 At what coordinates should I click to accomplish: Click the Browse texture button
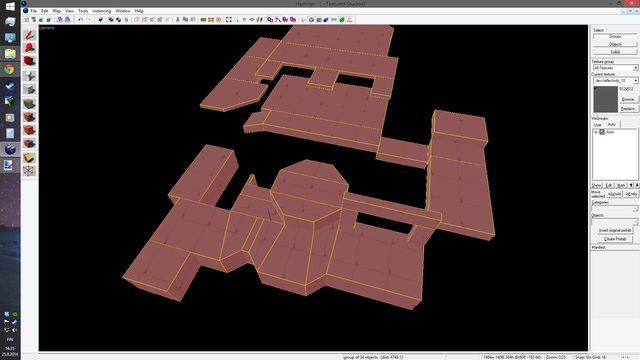point(629,99)
